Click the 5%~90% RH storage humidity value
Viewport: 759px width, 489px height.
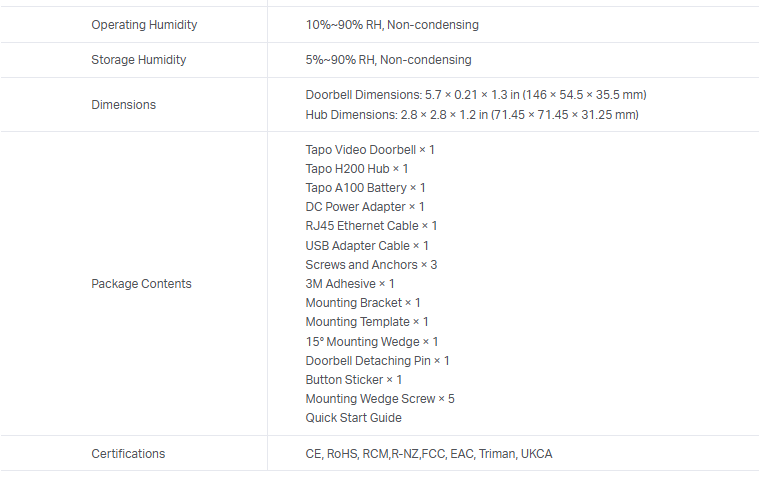click(388, 60)
